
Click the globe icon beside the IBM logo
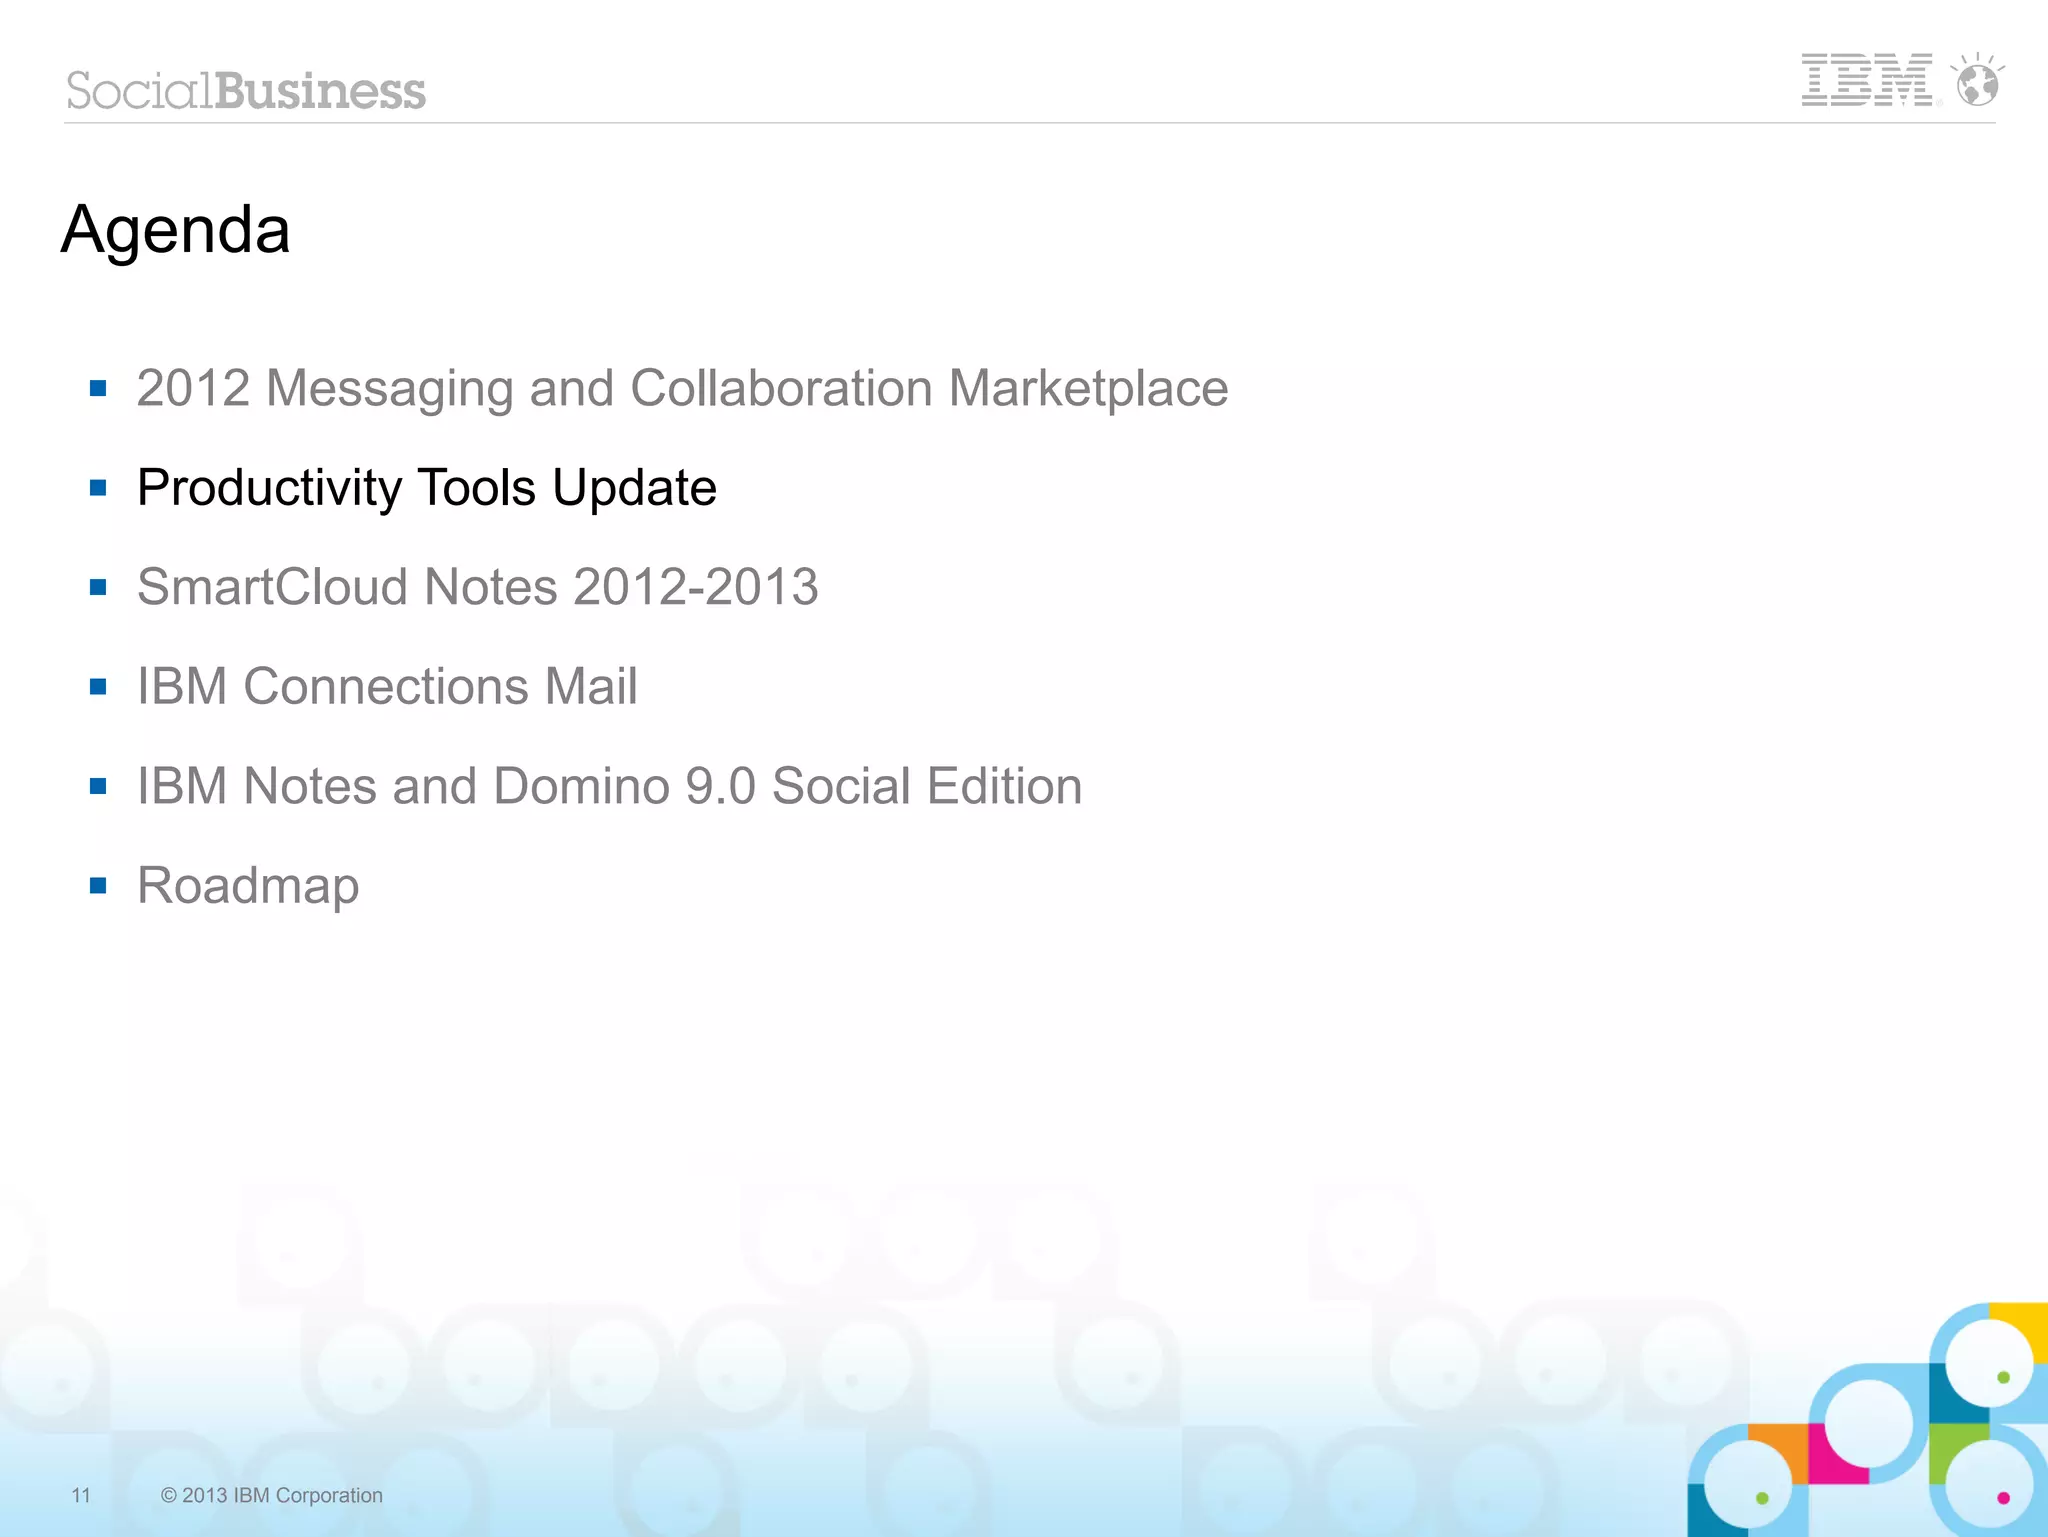pyautogui.click(x=1977, y=79)
